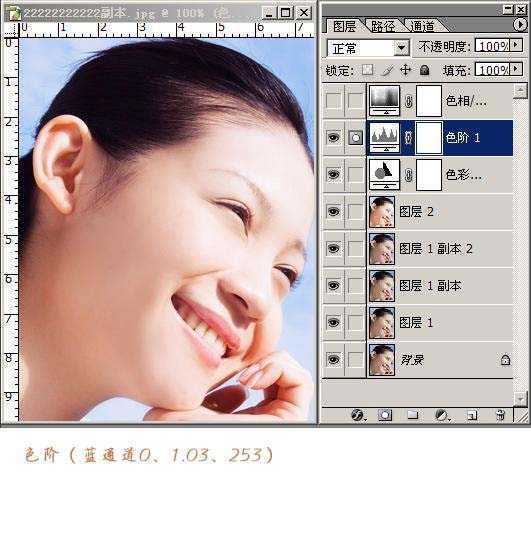531x541 pixels.
Task: Create a new layer set folder
Action: click(x=413, y=415)
